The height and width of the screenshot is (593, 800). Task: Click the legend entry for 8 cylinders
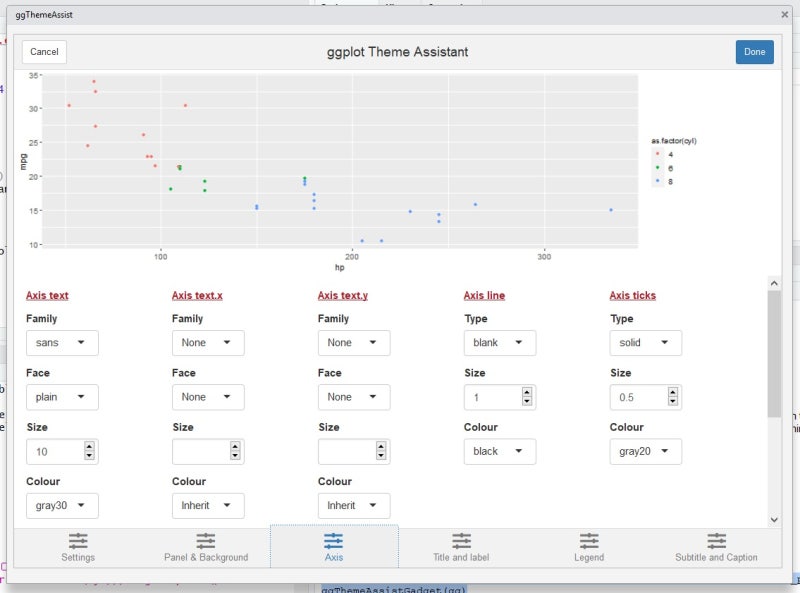(663, 182)
